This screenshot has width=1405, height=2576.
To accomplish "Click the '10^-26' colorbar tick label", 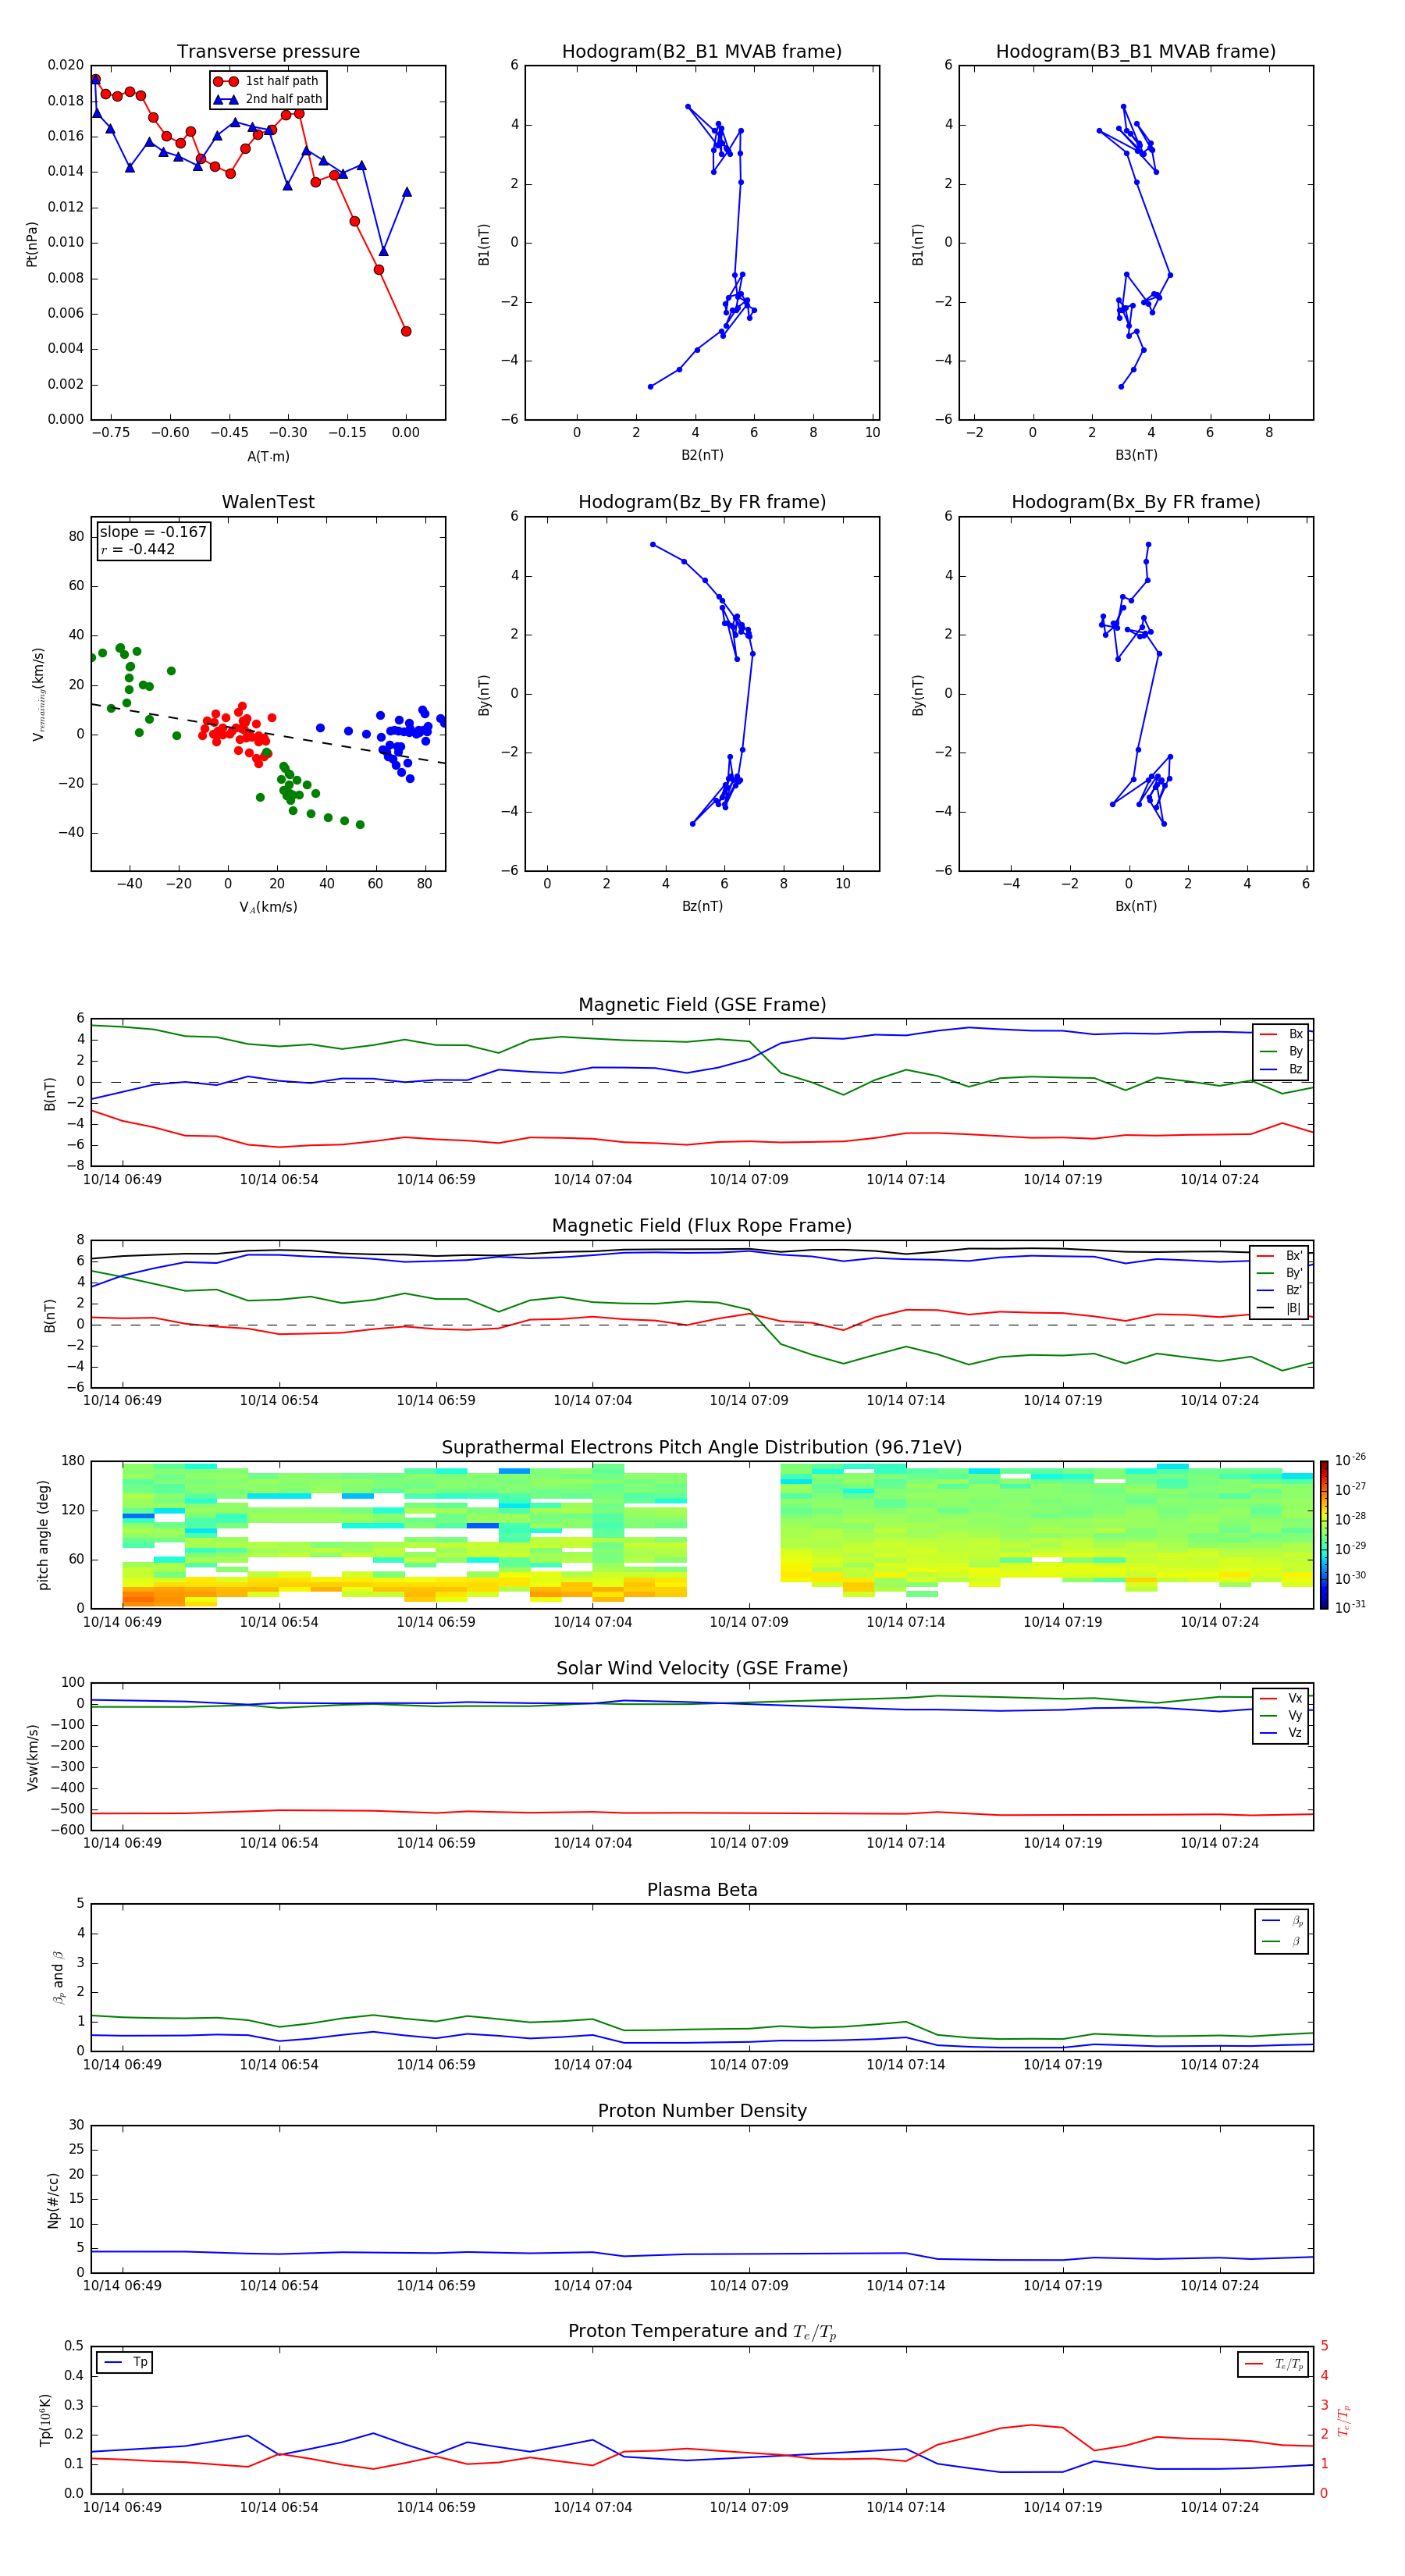I will [1350, 1460].
